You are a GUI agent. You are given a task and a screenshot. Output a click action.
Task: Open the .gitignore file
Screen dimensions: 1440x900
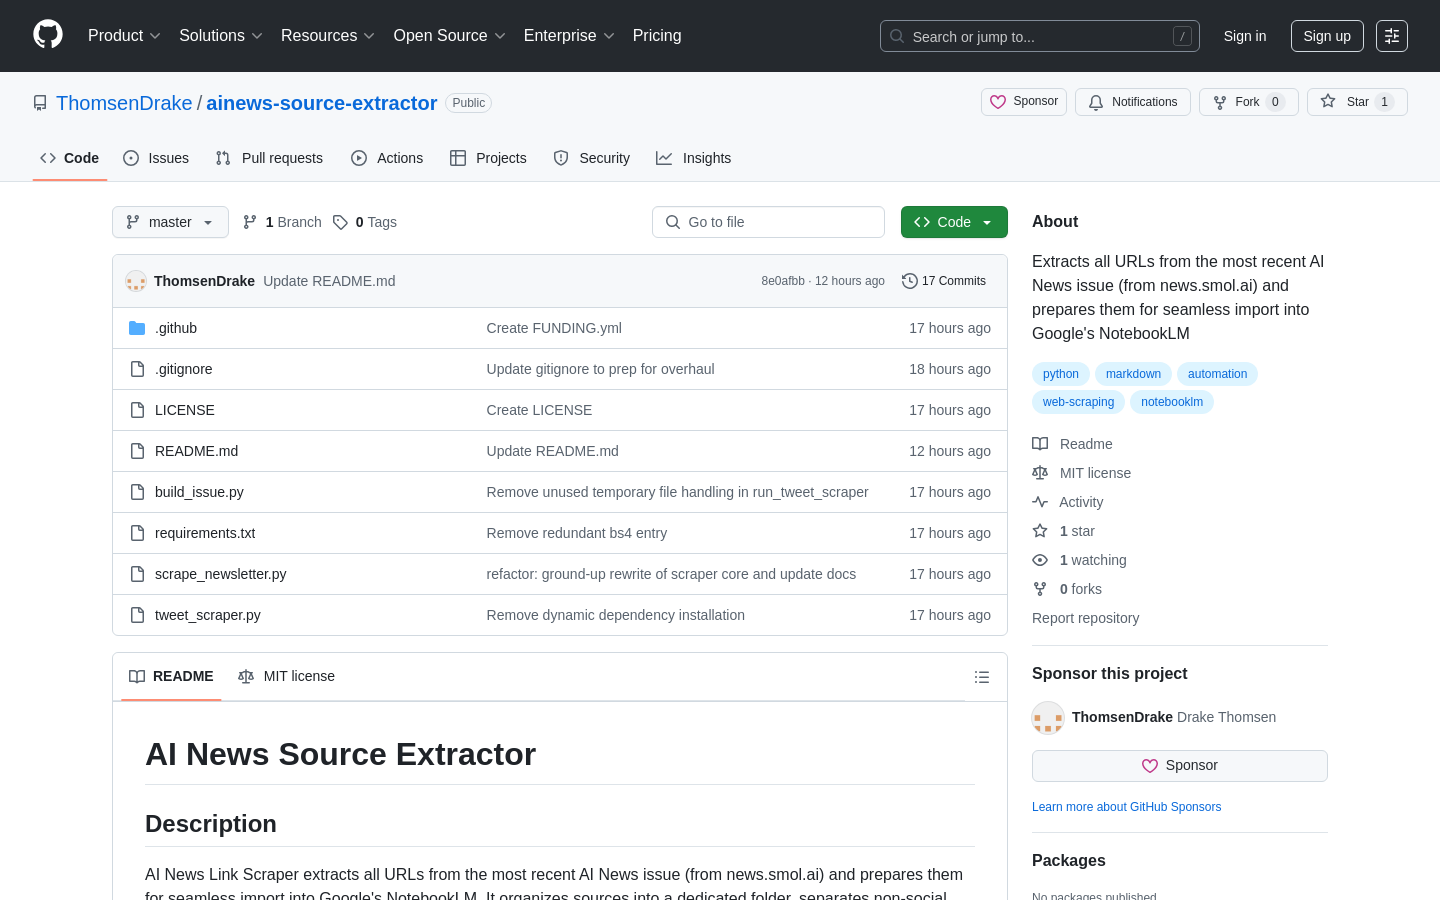pos(184,369)
